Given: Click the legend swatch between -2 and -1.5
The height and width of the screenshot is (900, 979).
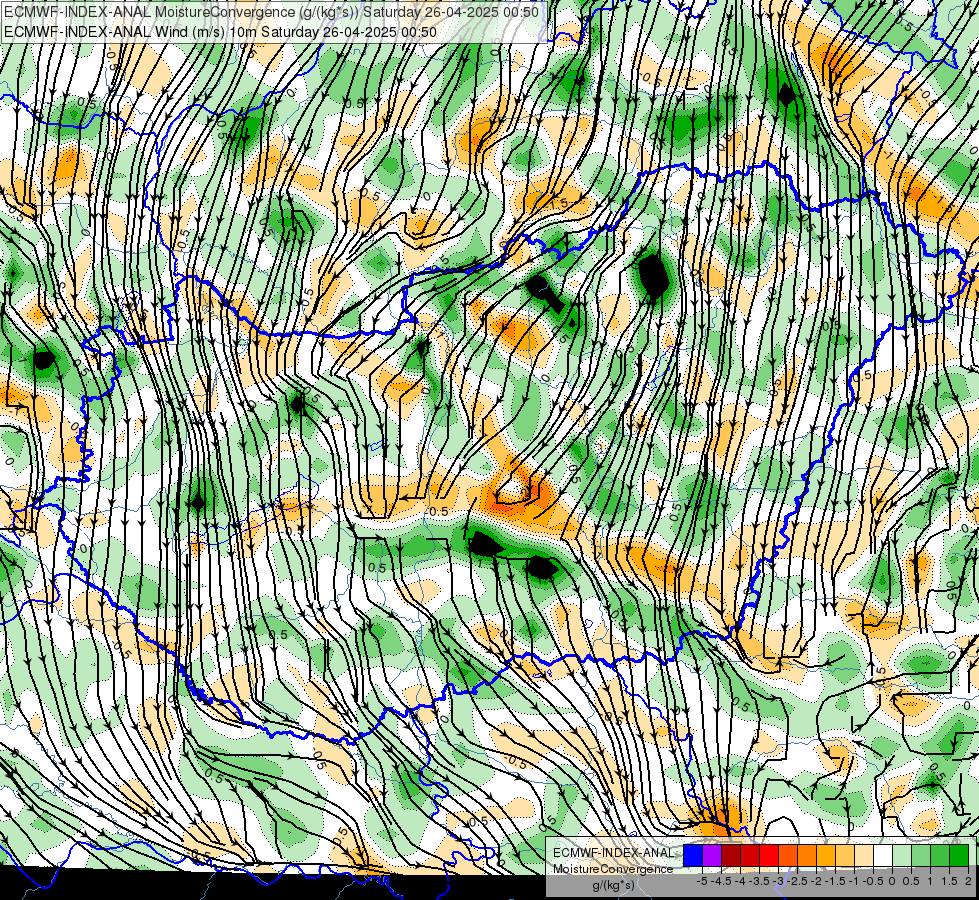Looking at the screenshot, I should (x=826, y=855).
